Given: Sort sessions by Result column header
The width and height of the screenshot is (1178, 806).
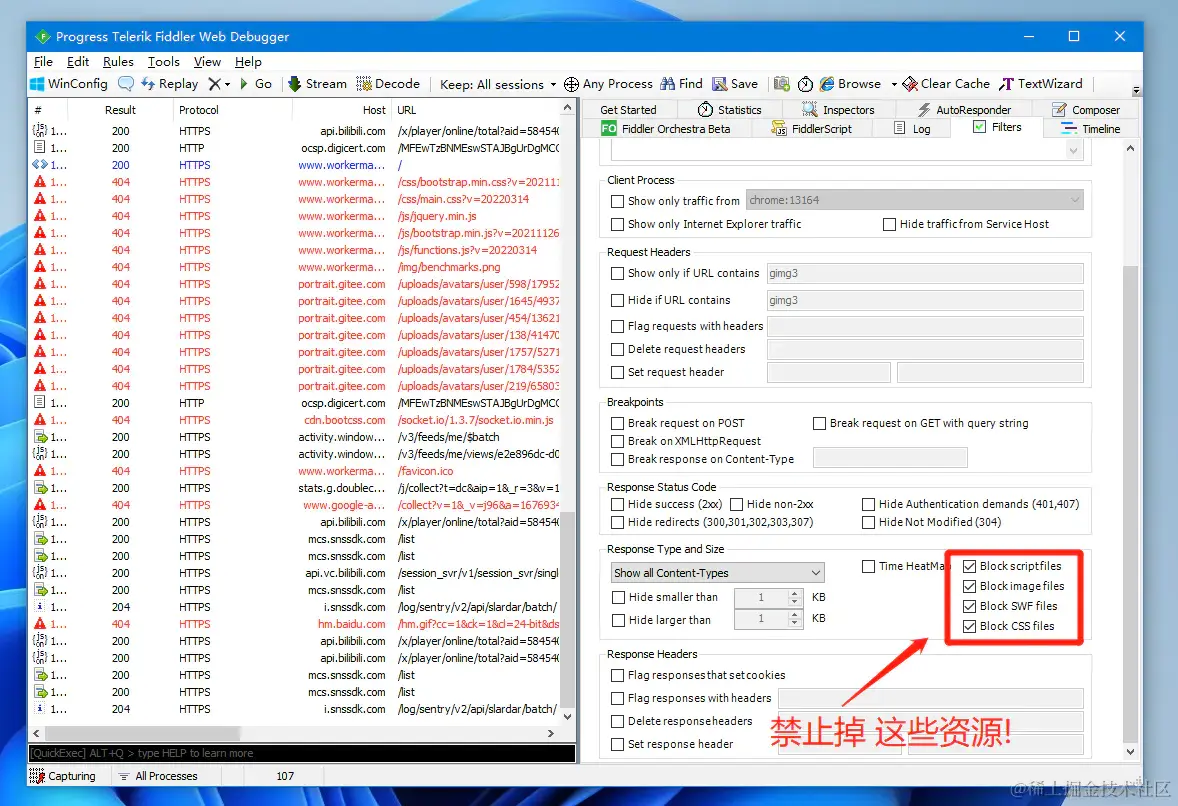Looking at the screenshot, I should [120, 110].
